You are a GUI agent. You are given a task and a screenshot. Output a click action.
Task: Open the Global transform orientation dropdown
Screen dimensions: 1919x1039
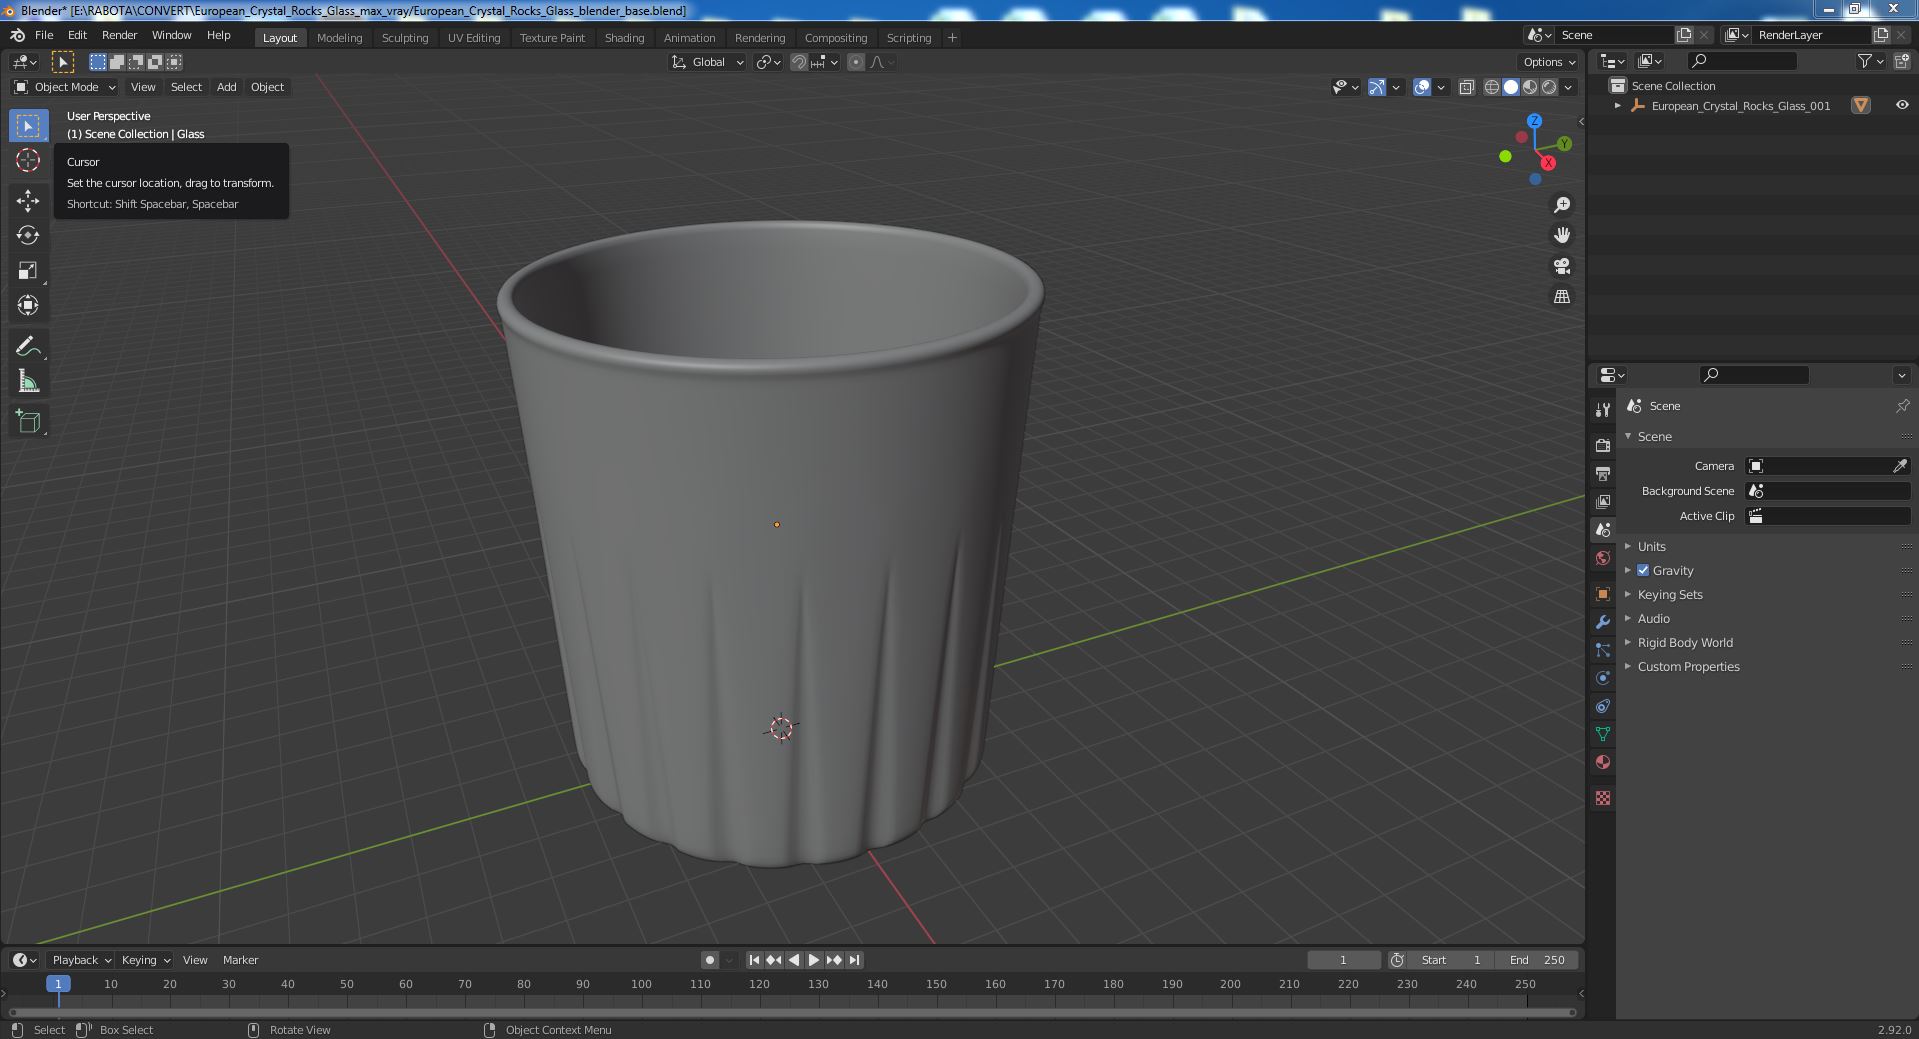tap(707, 62)
